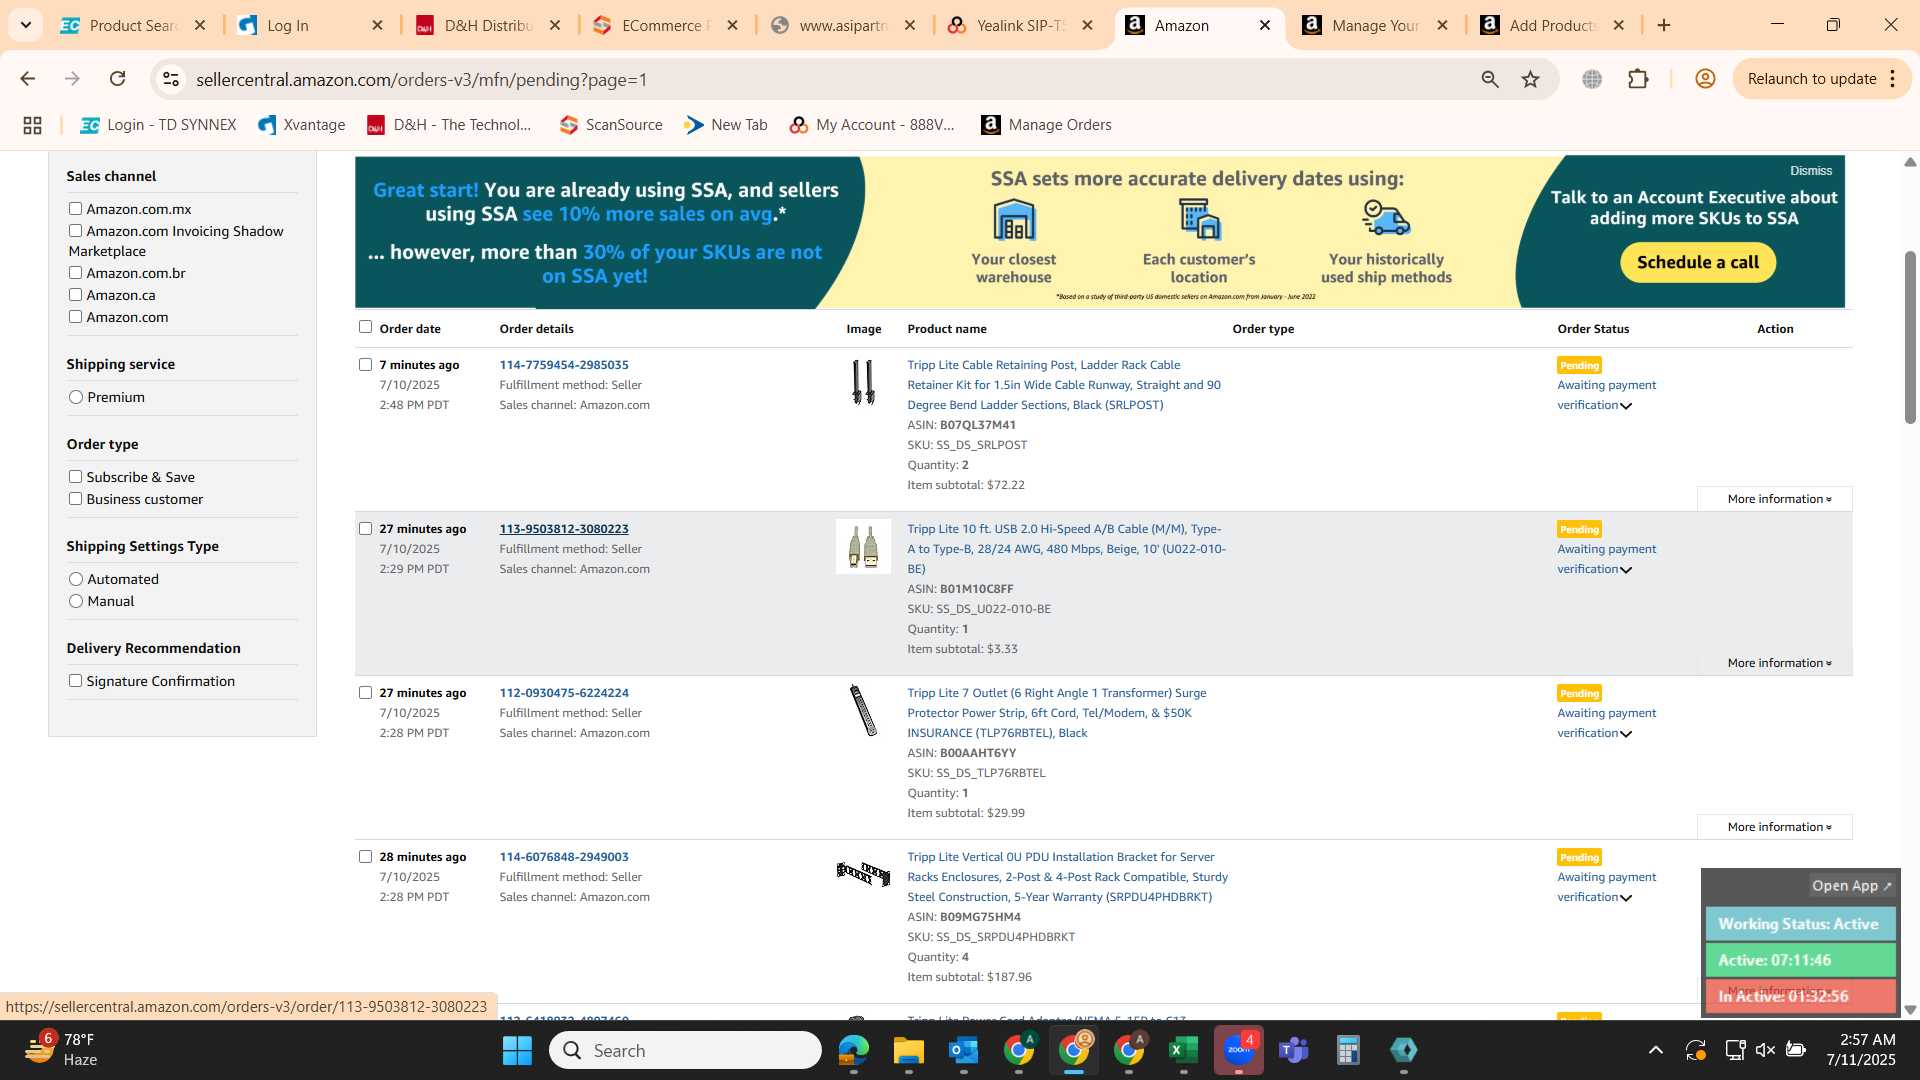Image resolution: width=1920 pixels, height=1080 pixels.
Task: Open tab search dropdown arrow
Action: [25, 25]
